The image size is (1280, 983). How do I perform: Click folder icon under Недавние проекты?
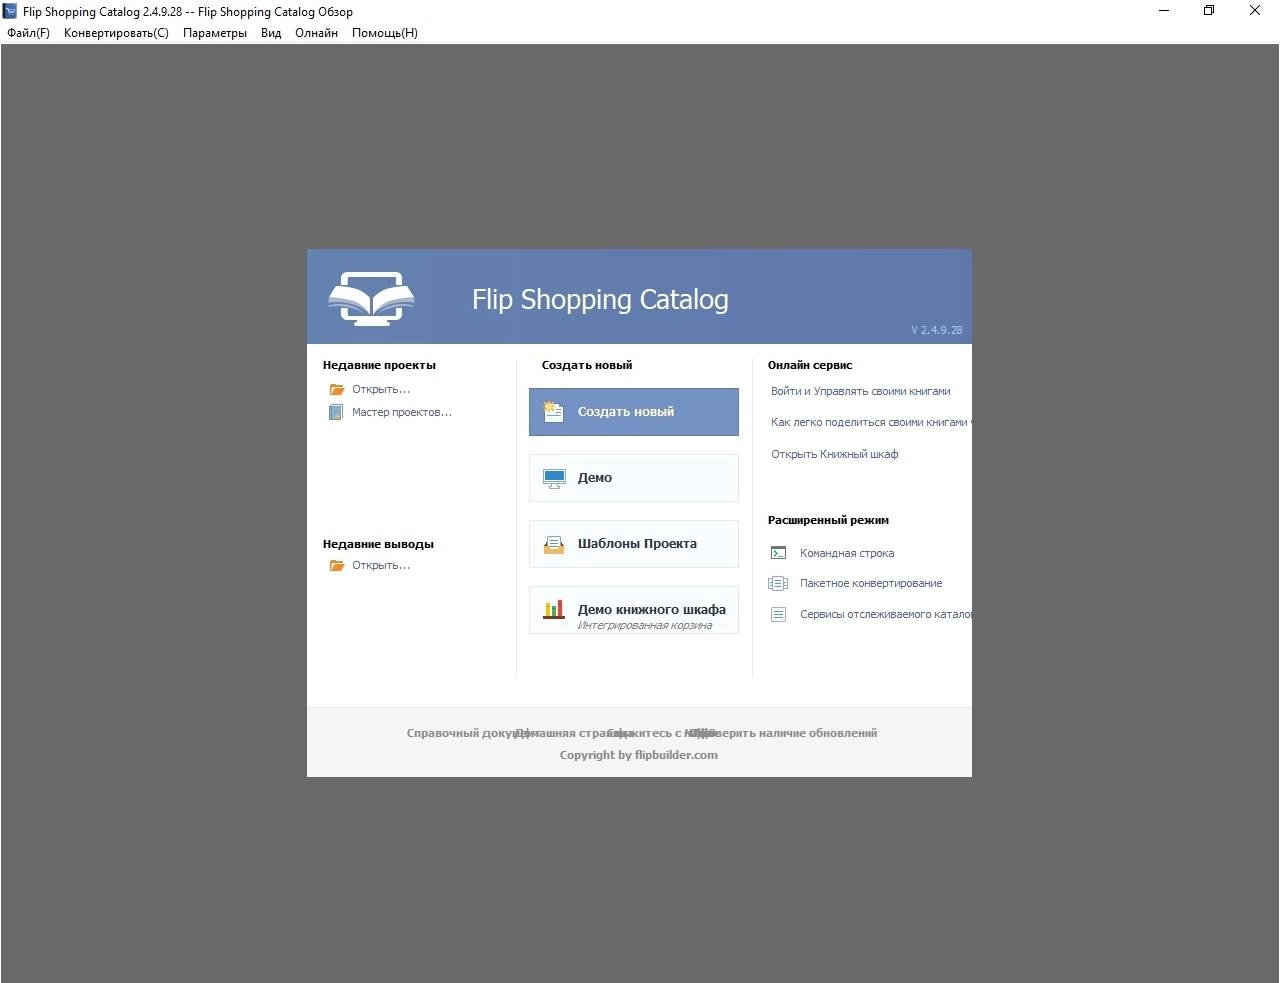point(337,390)
